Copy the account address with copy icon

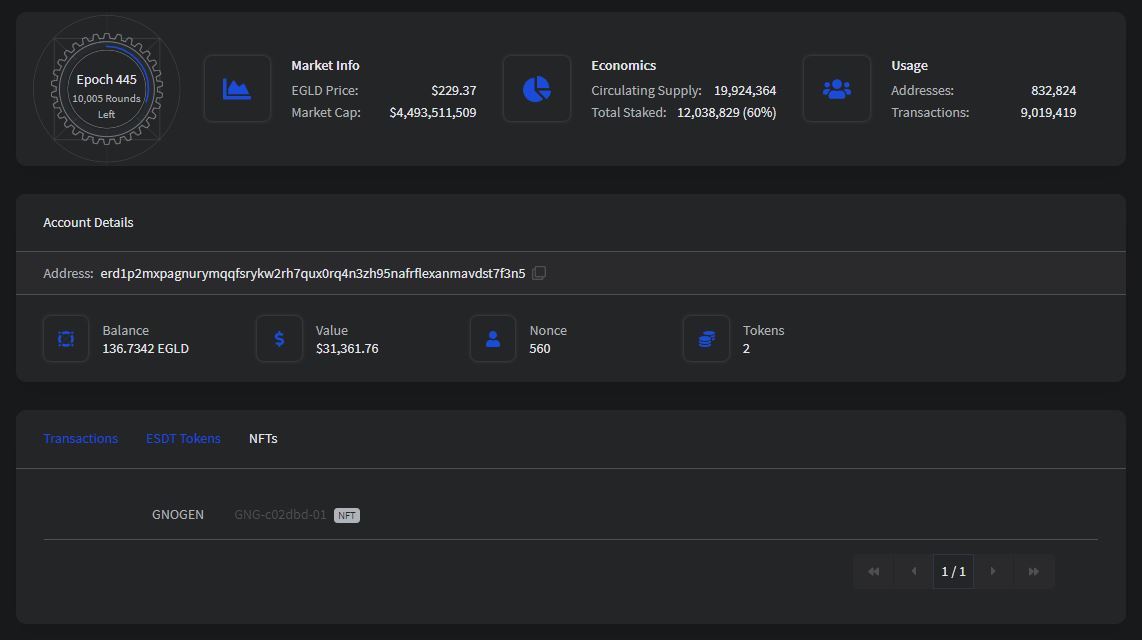pos(539,273)
